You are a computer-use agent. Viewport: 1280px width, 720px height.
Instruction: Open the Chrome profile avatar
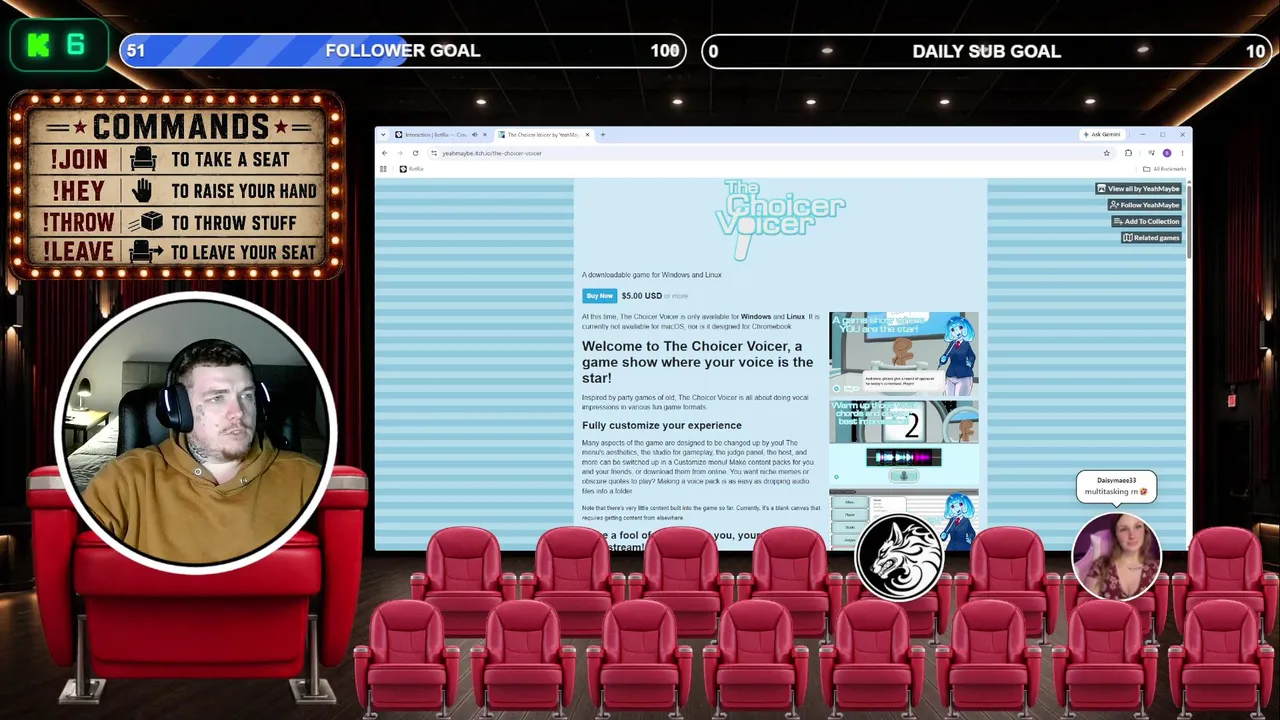[x=1167, y=153]
